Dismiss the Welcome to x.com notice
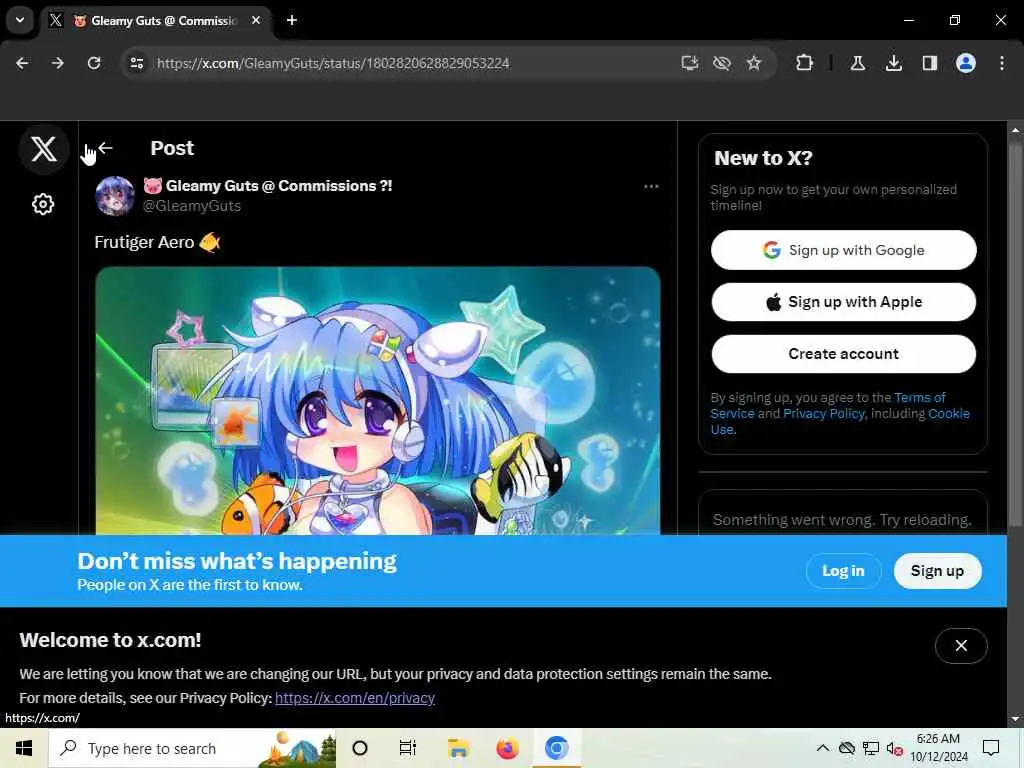 (961, 646)
